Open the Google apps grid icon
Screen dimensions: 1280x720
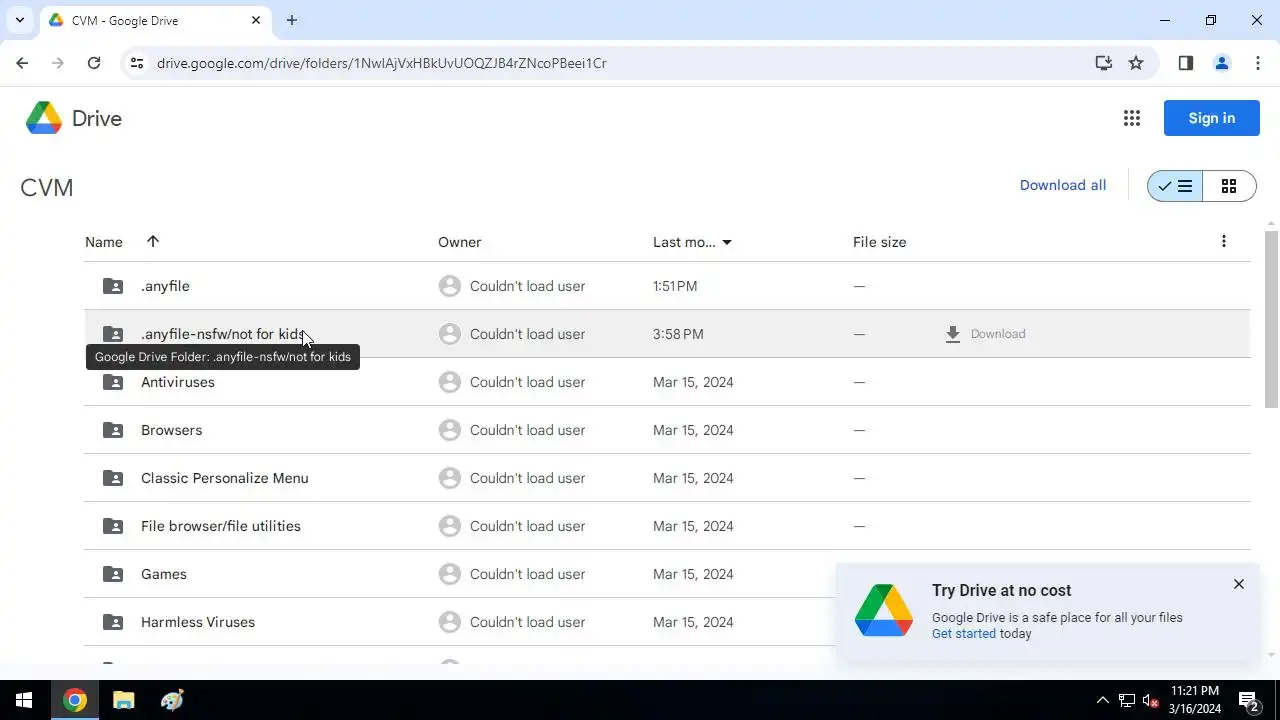(1132, 118)
